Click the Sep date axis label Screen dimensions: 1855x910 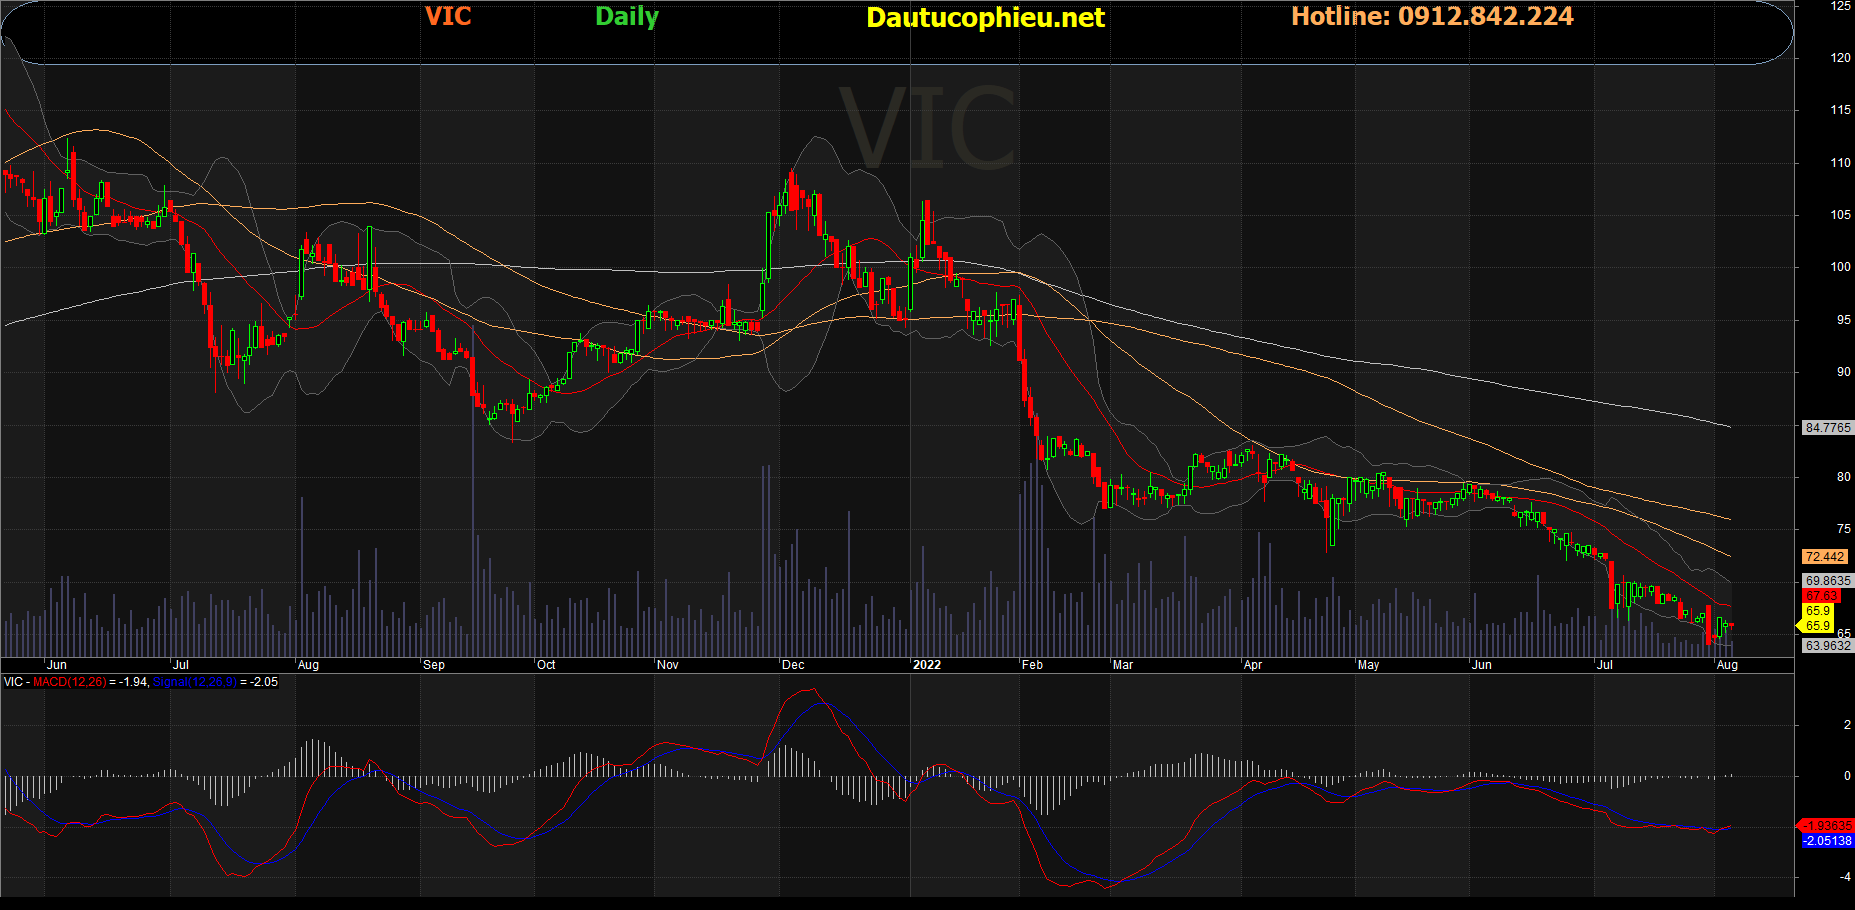[x=434, y=665]
